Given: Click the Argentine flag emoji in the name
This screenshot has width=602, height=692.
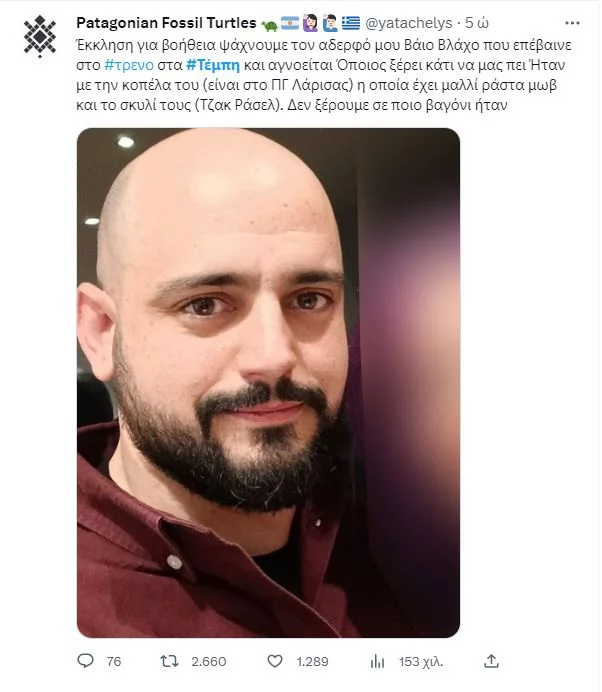Looking at the screenshot, I should click(290, 23).
